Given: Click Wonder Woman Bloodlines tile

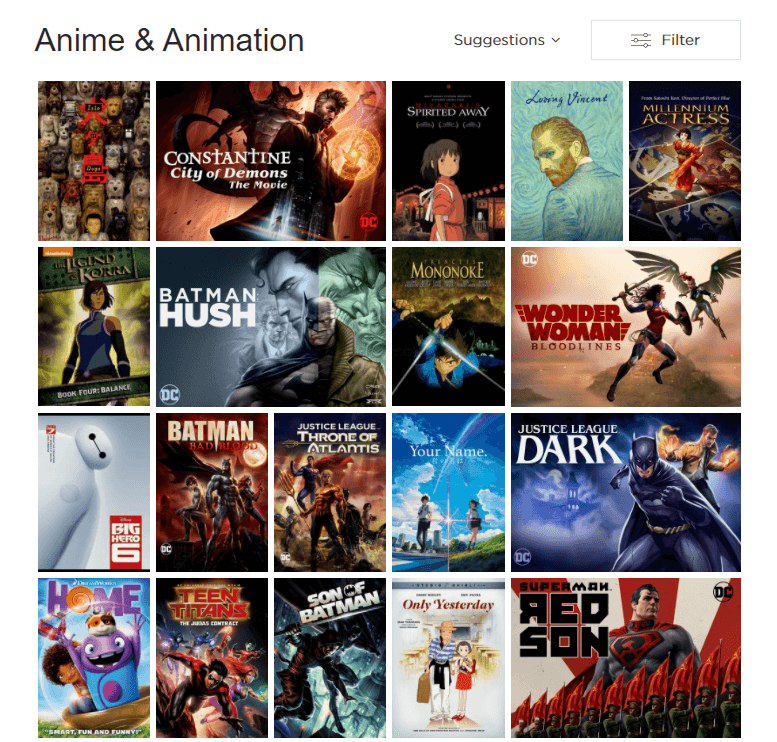Looking at the screenshot, I should (626, 327).
